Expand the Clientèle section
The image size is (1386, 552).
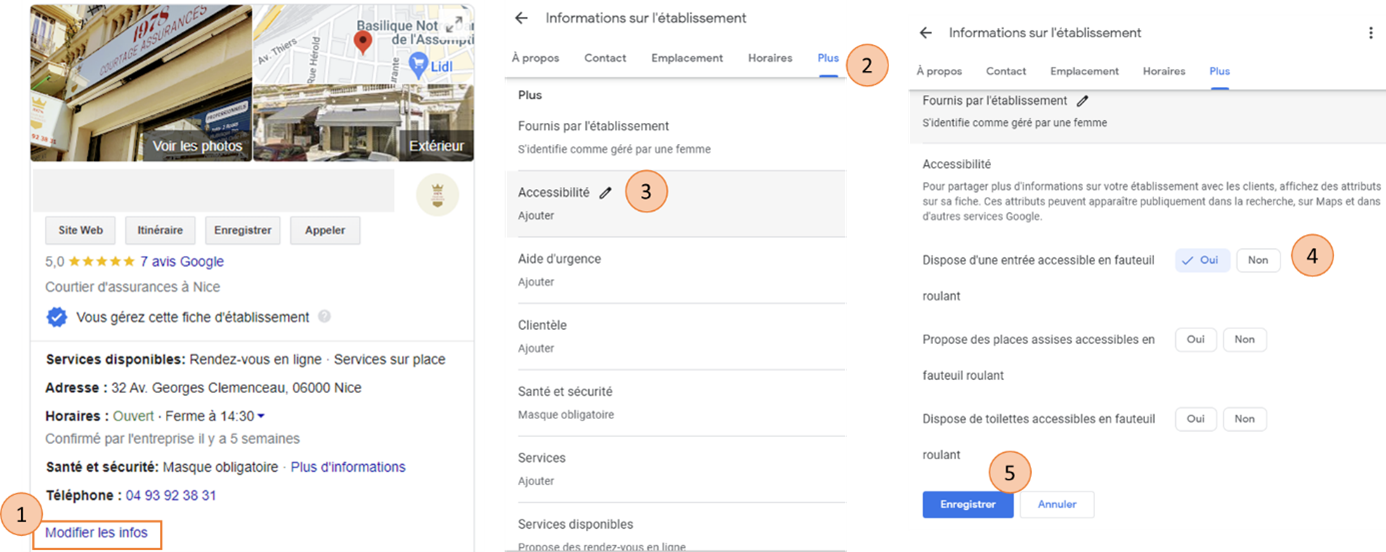tap(675, 336)
